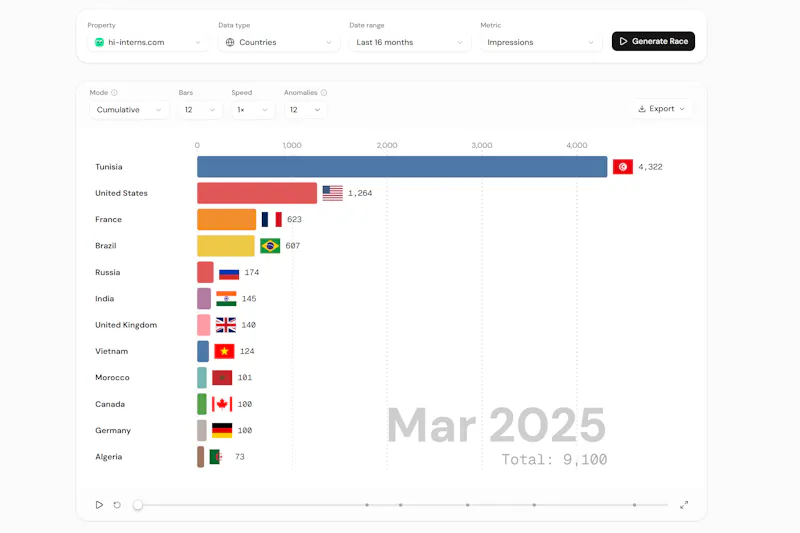Click the Brazil flag icon

(270, 246)
